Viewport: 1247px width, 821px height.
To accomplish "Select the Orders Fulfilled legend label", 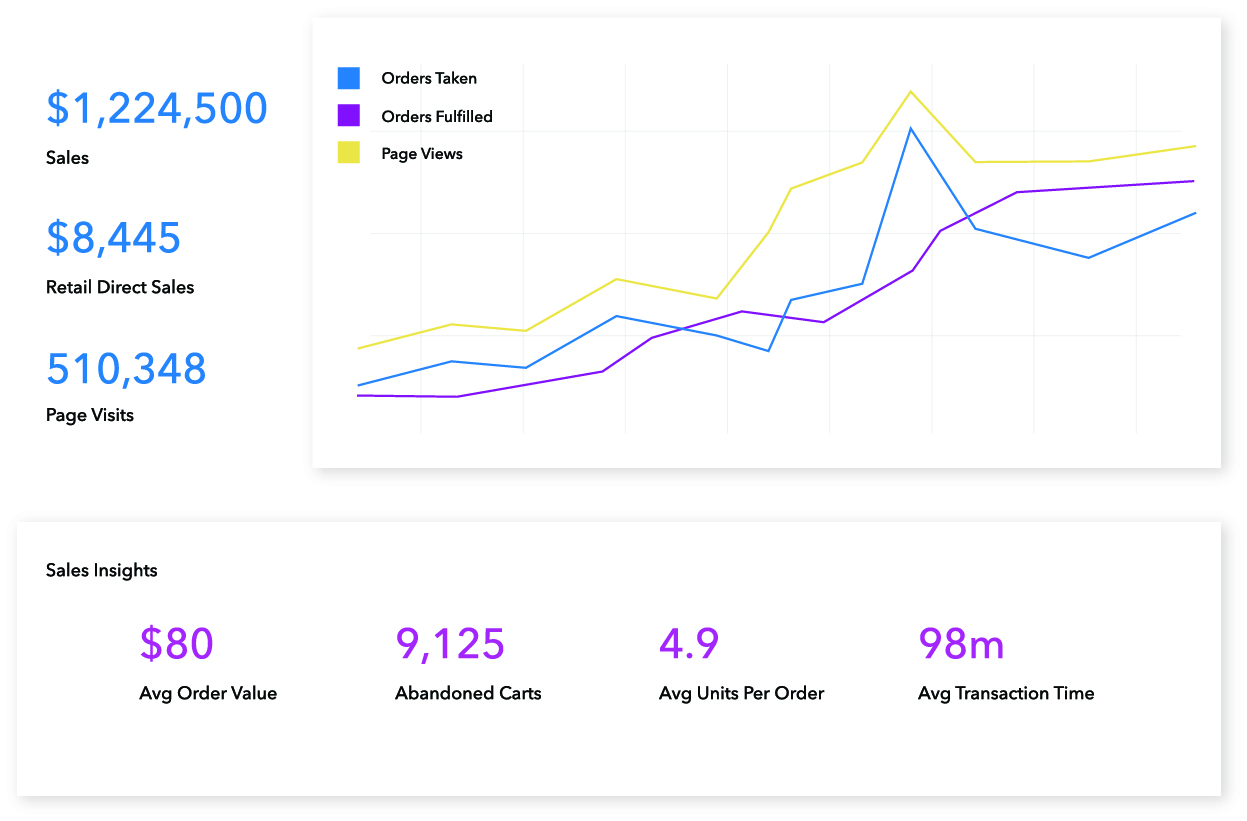I will pos(437,116).
